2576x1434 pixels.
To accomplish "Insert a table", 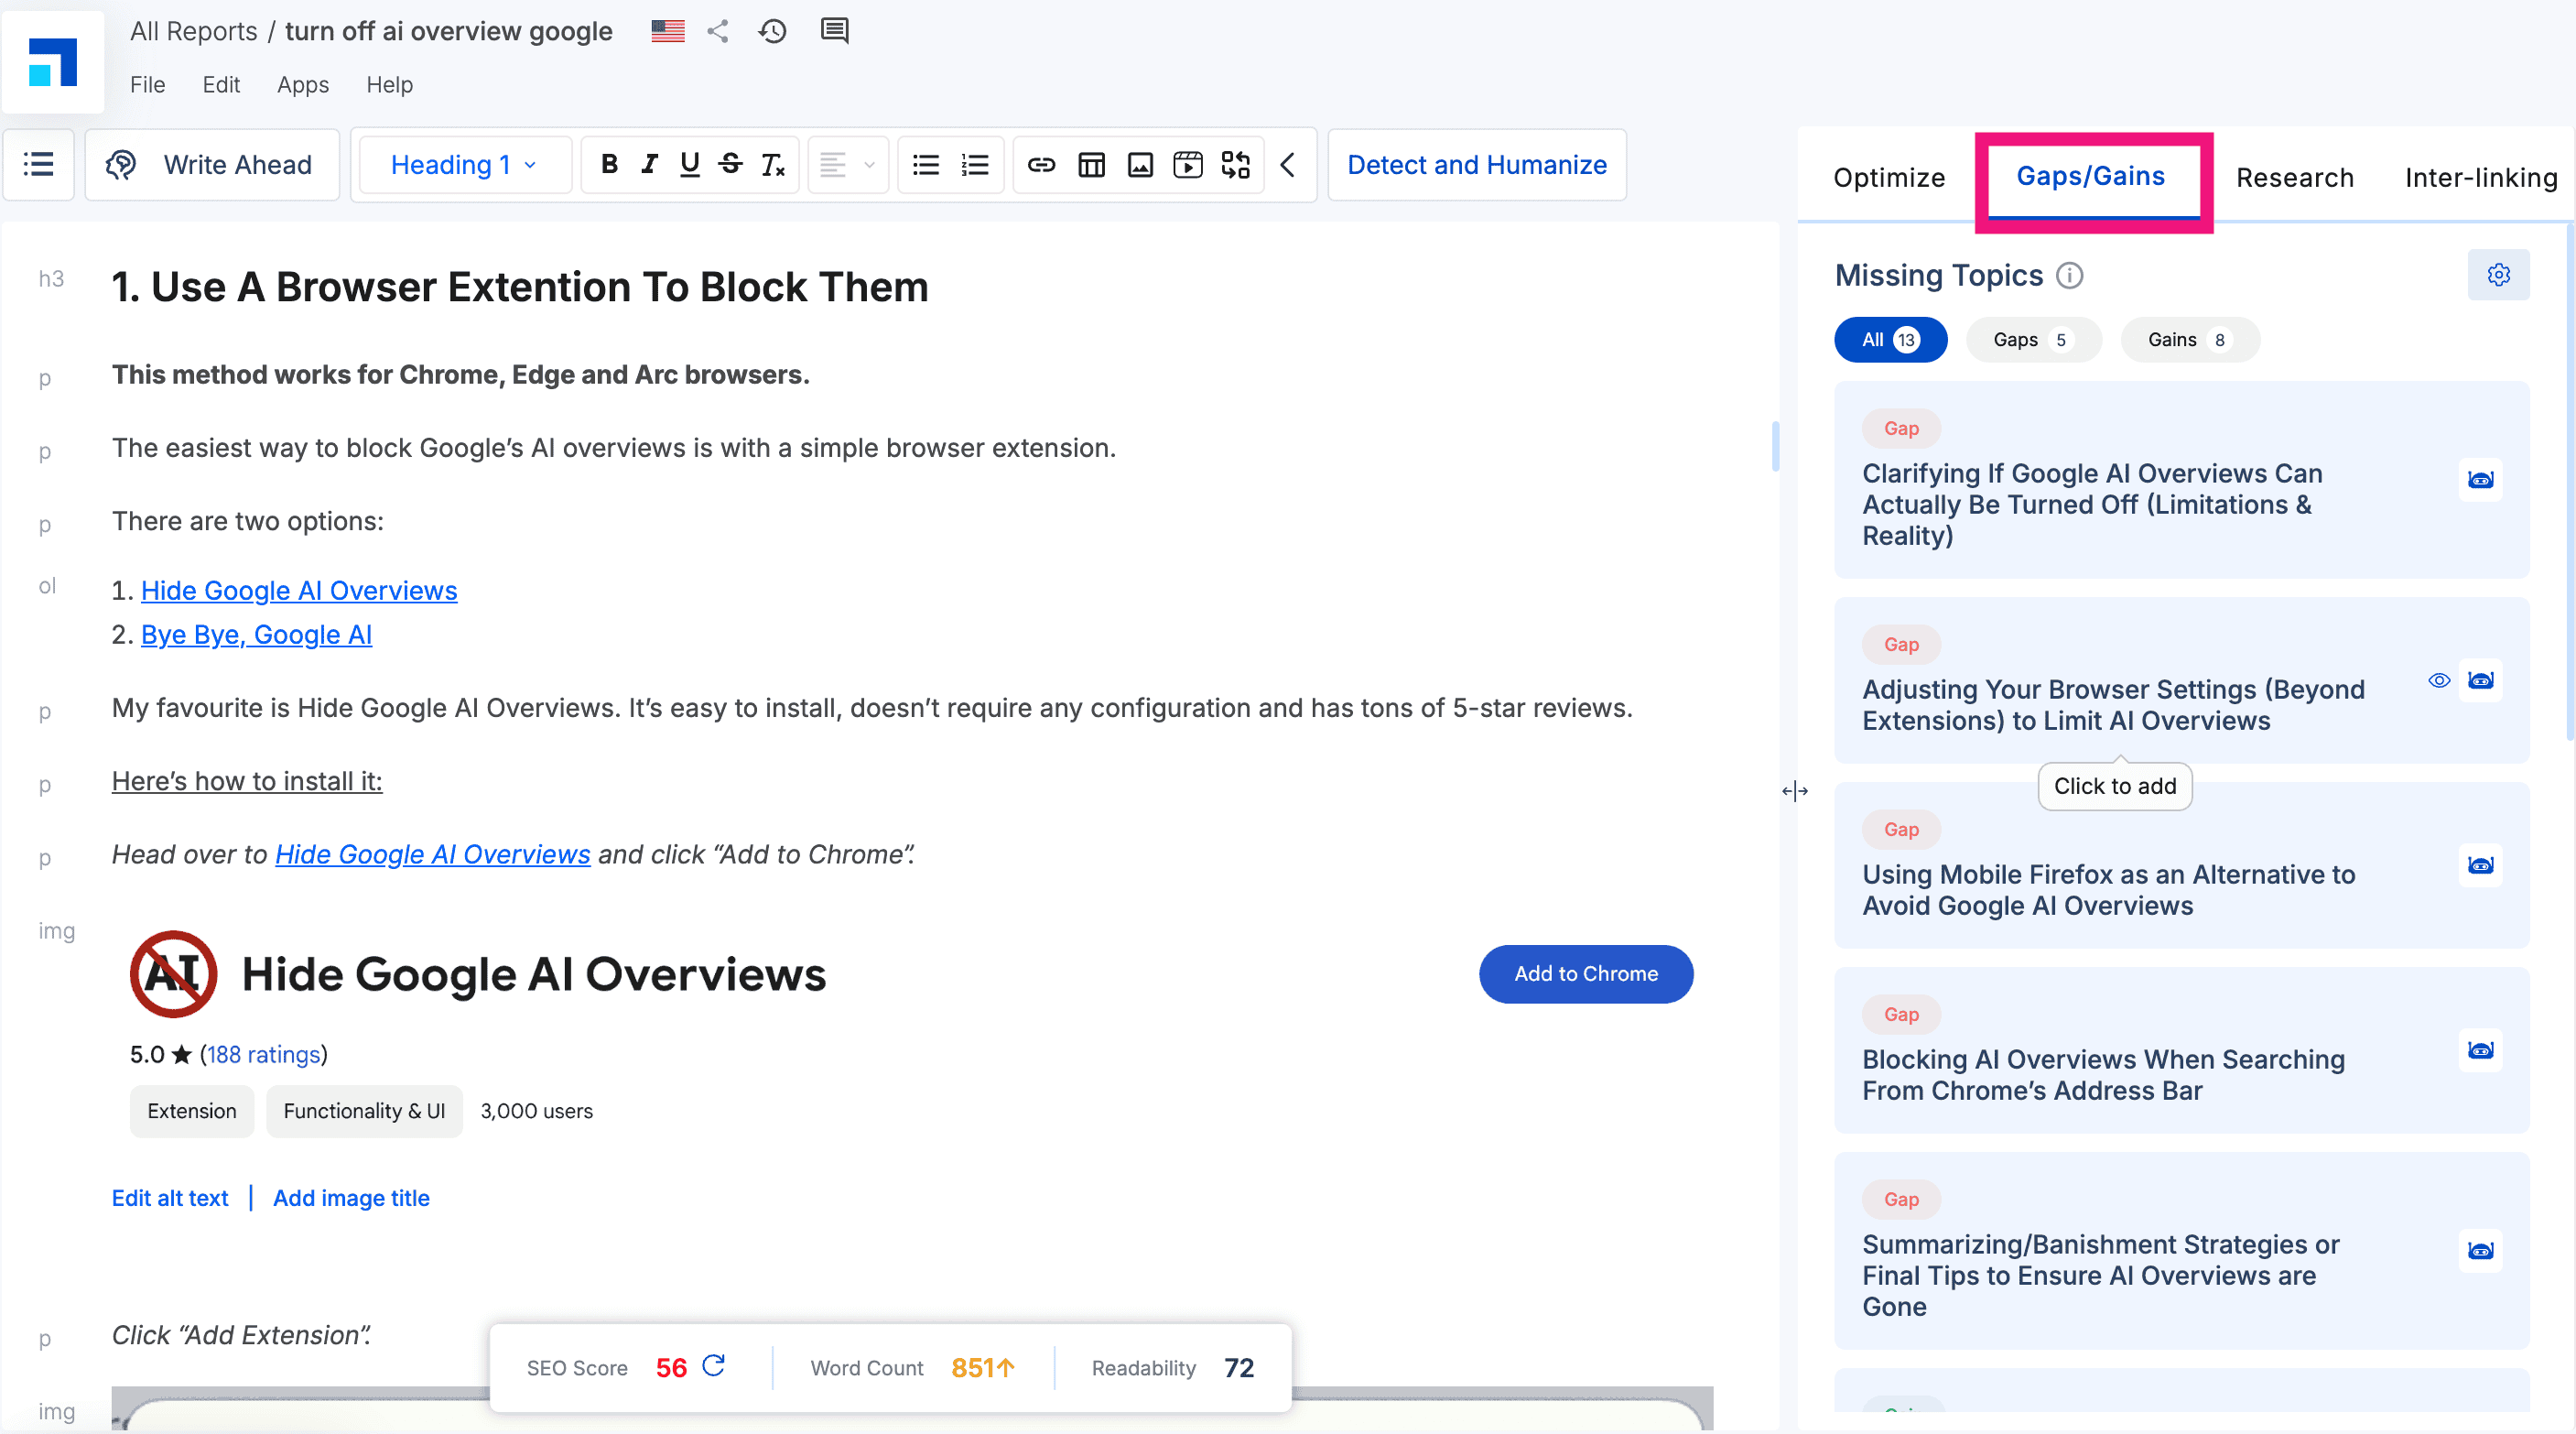I will pyautogui.click(x=1092, y=164).
